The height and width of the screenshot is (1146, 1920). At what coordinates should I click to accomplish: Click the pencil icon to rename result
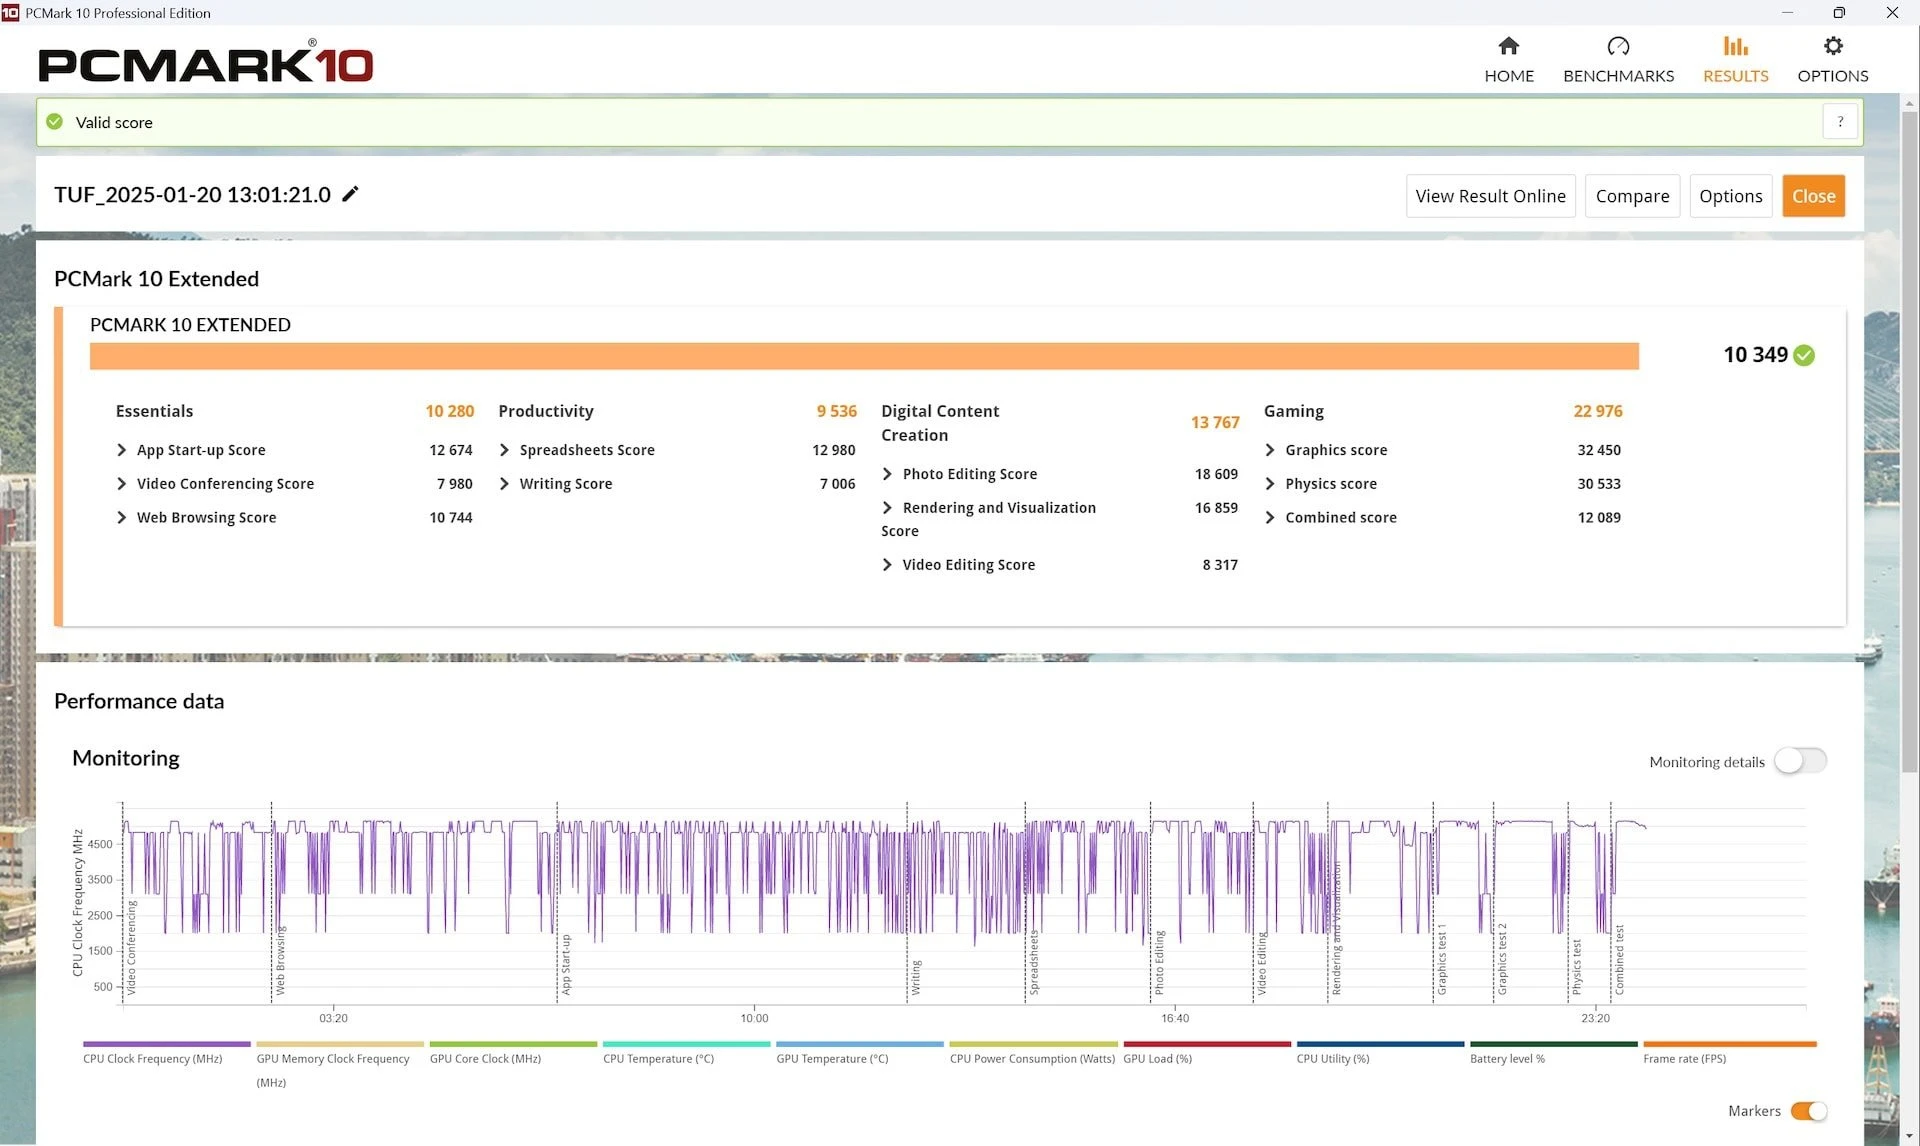[350, 194]
